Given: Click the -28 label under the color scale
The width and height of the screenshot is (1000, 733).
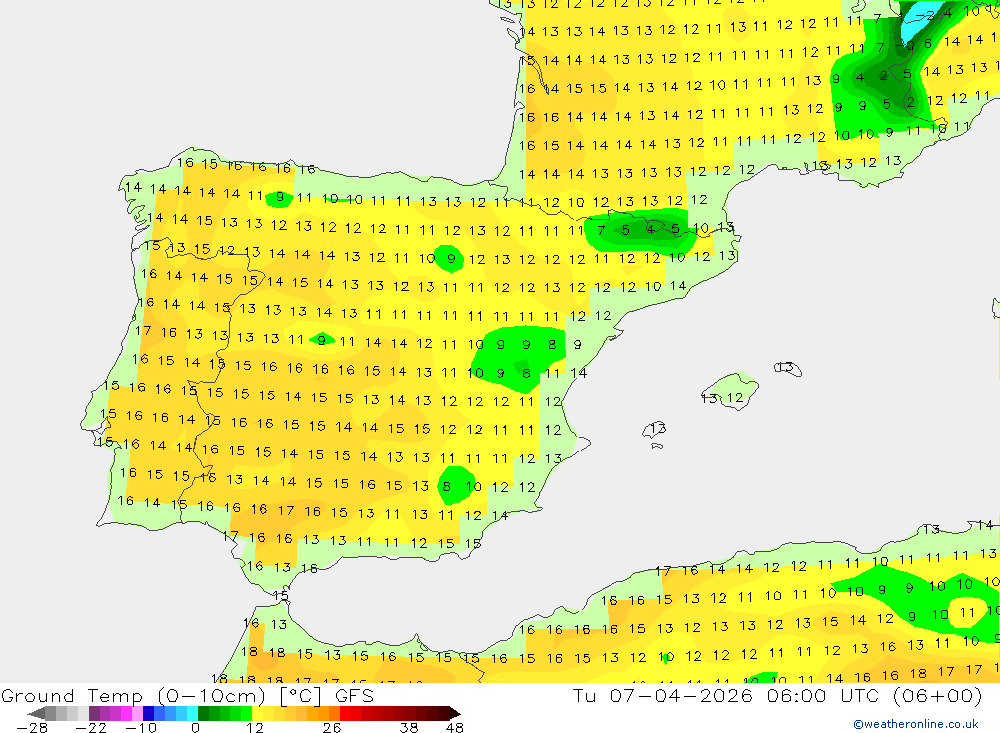Looking at the screenshot, I should tap(32, 728).
